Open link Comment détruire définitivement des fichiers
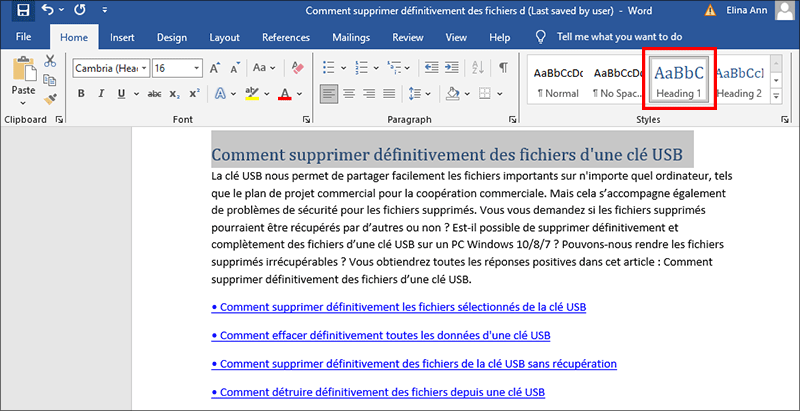The width and height of the screenshot is (800, 411). [378, 392]
